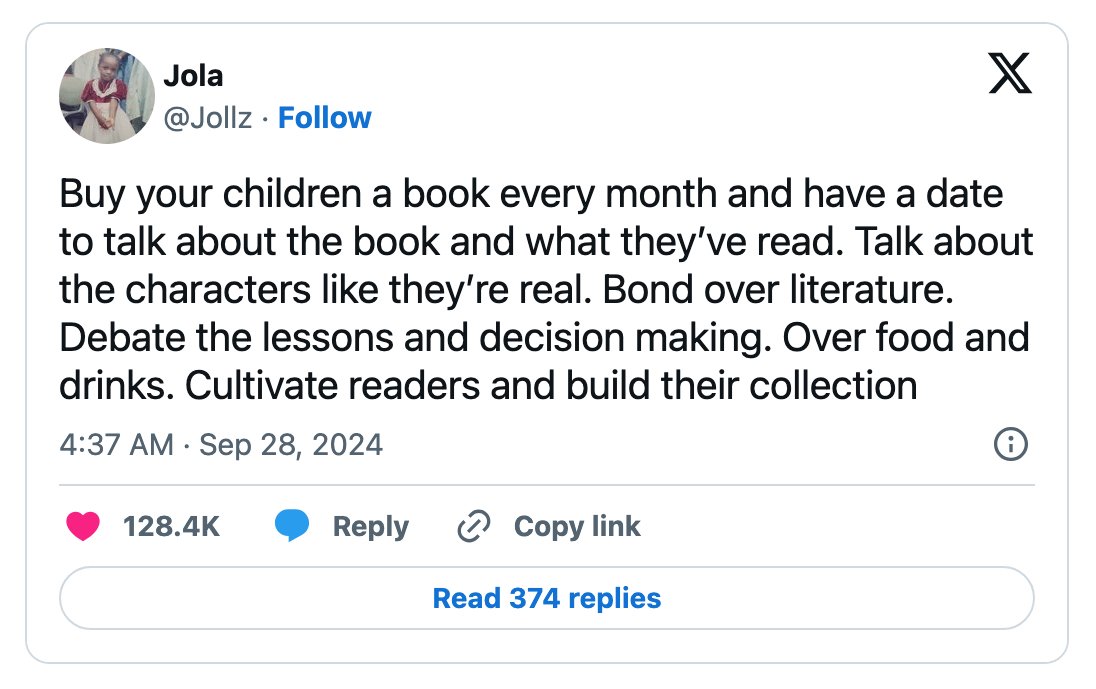
Task: Open Jola's profile picture
Action: point(107,96)
